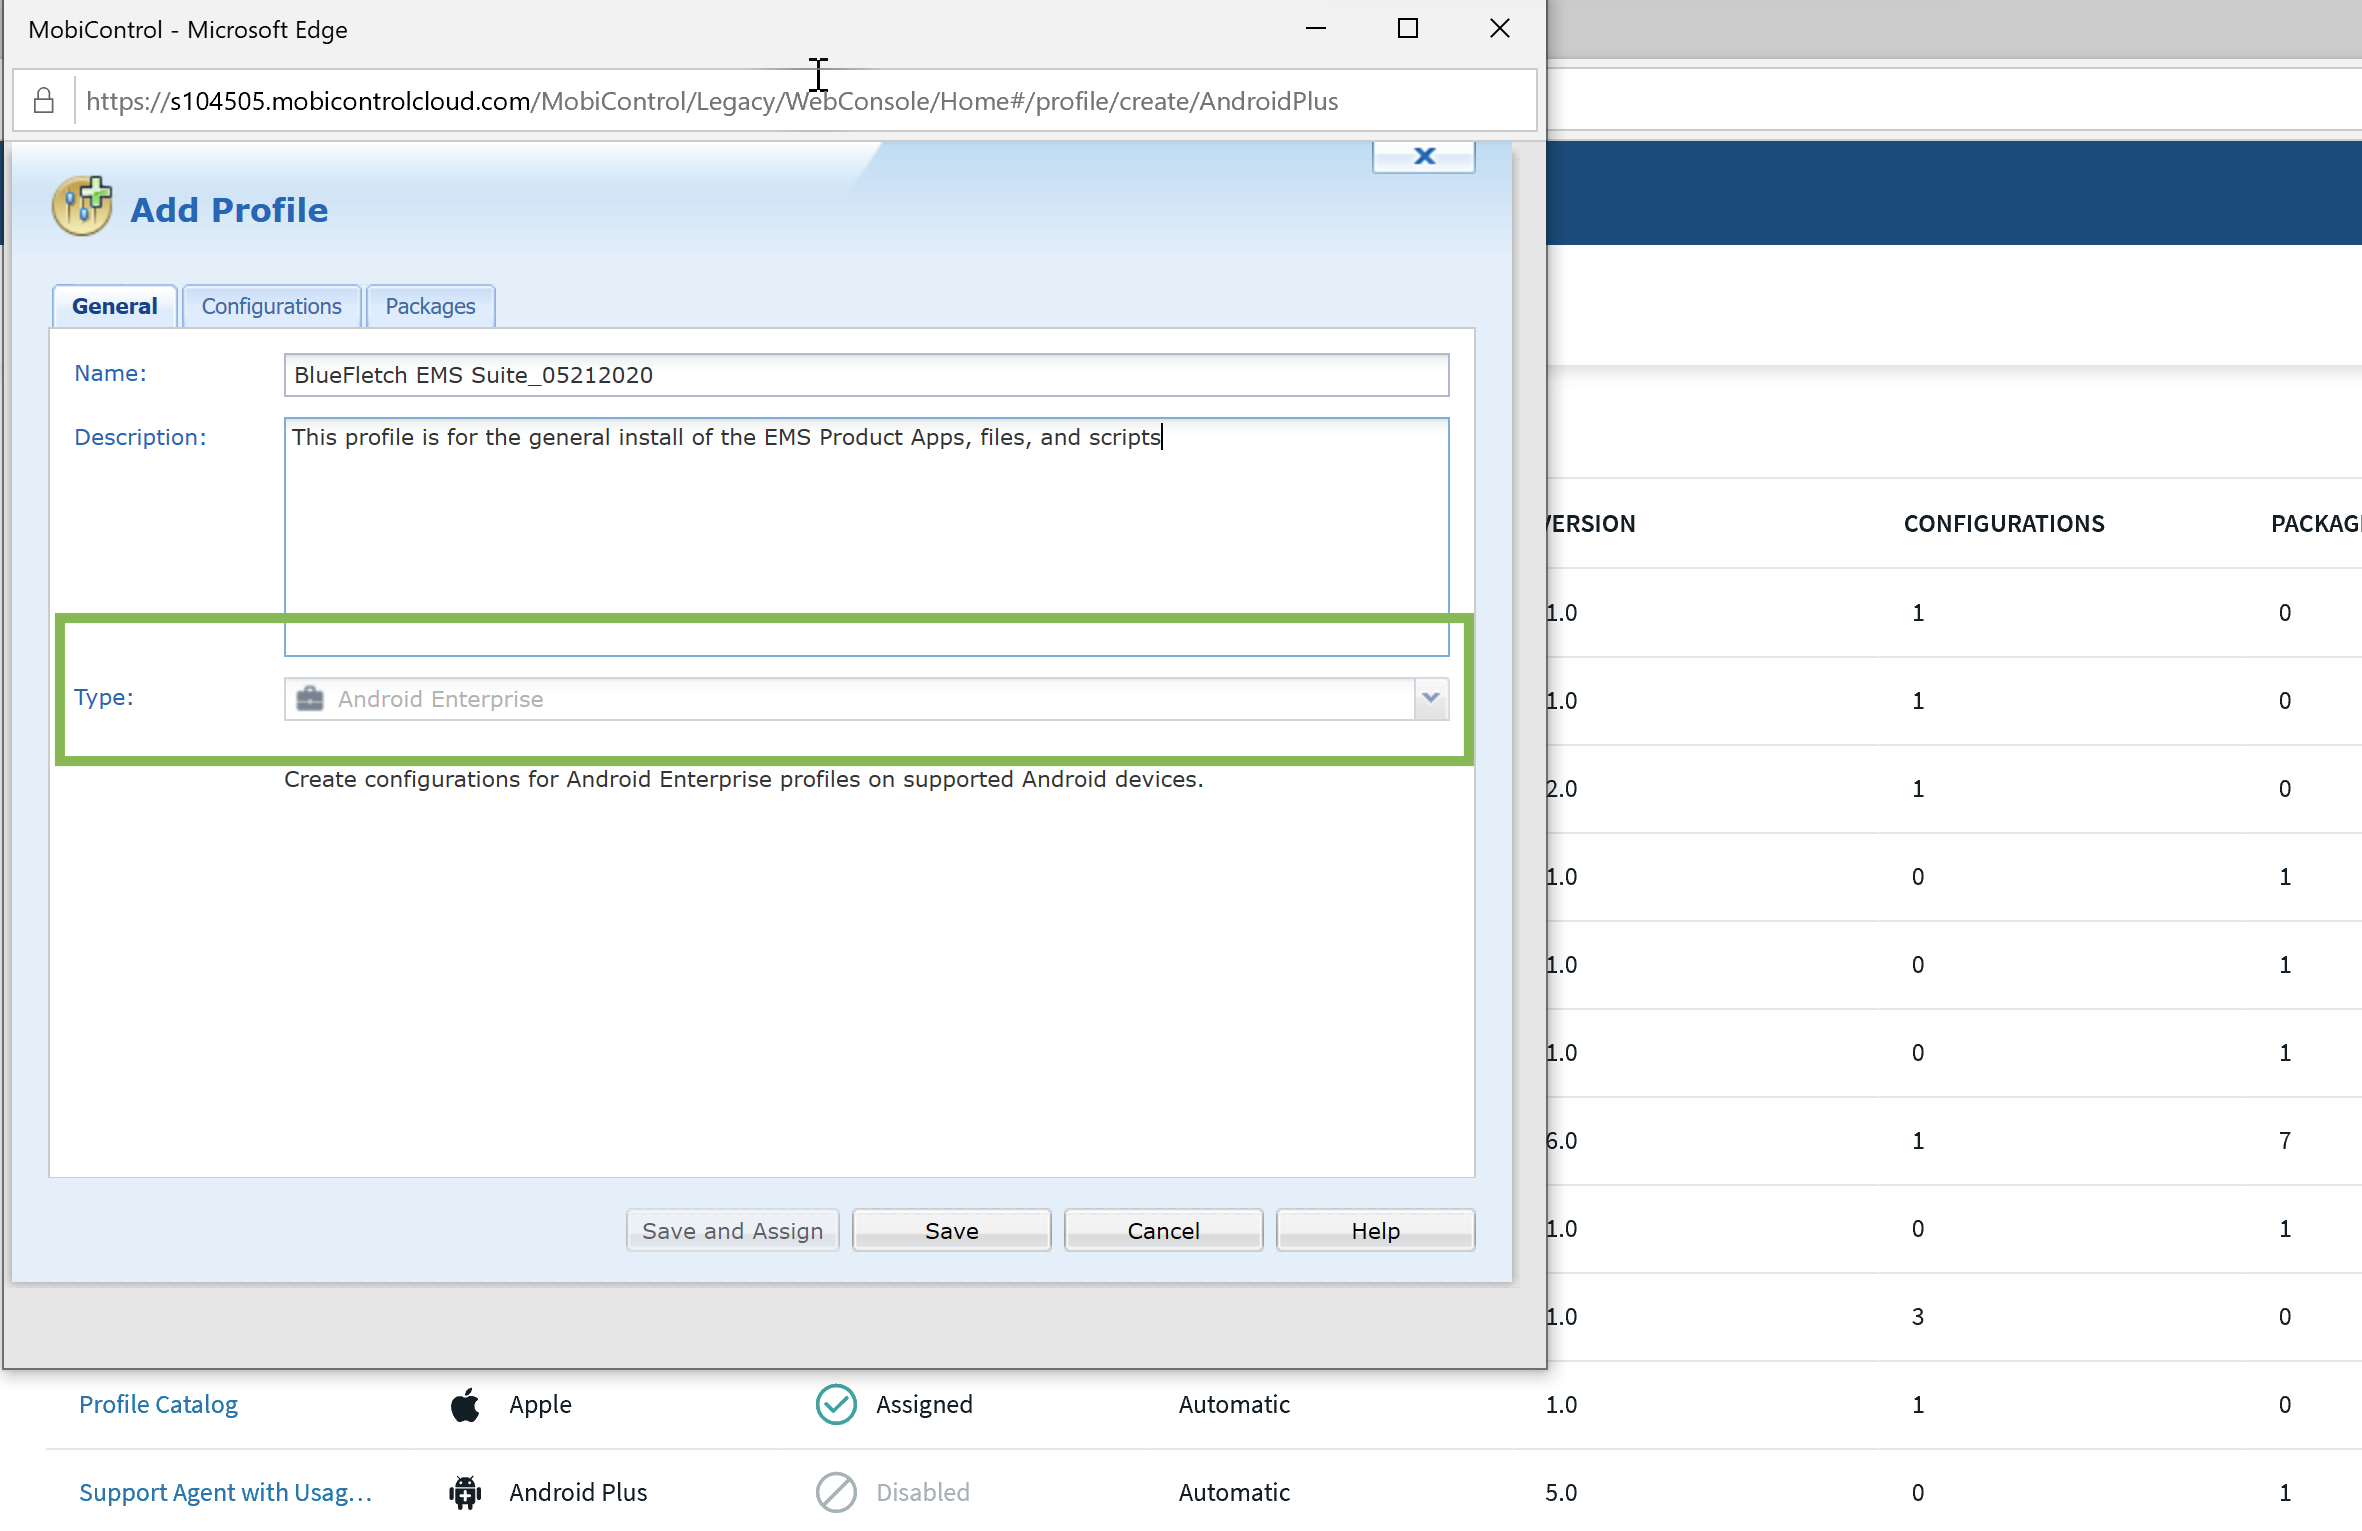Cancel the Add Profile dialog

1164,1230
